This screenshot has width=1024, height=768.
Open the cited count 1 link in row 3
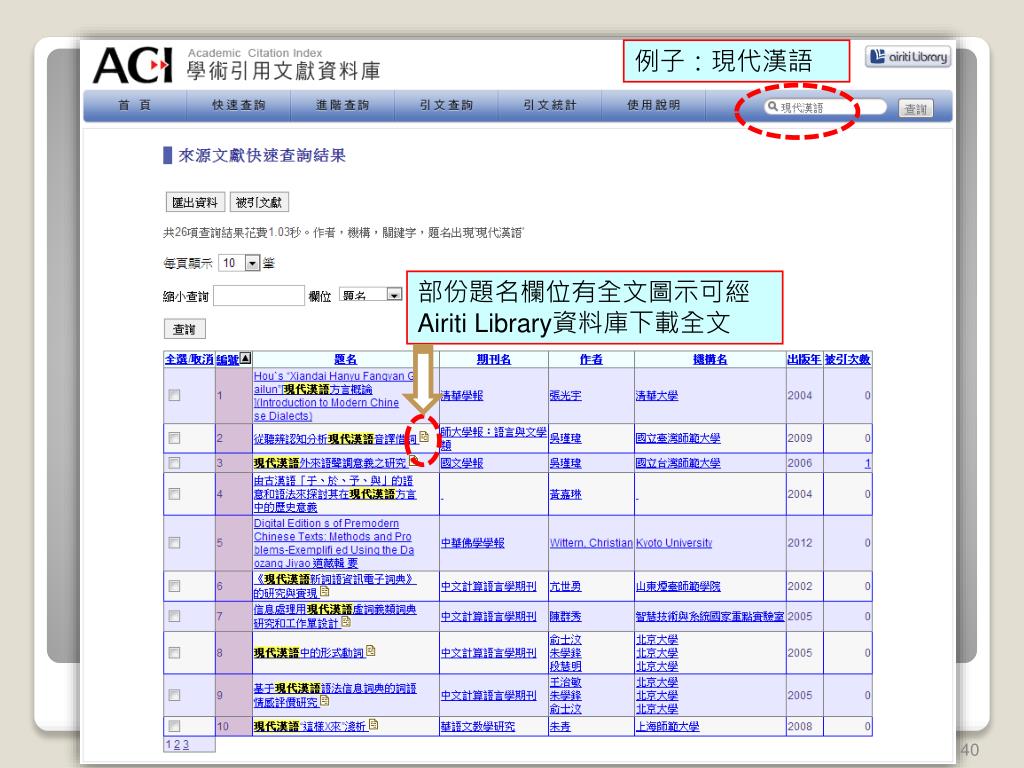(x=867, y=463)
